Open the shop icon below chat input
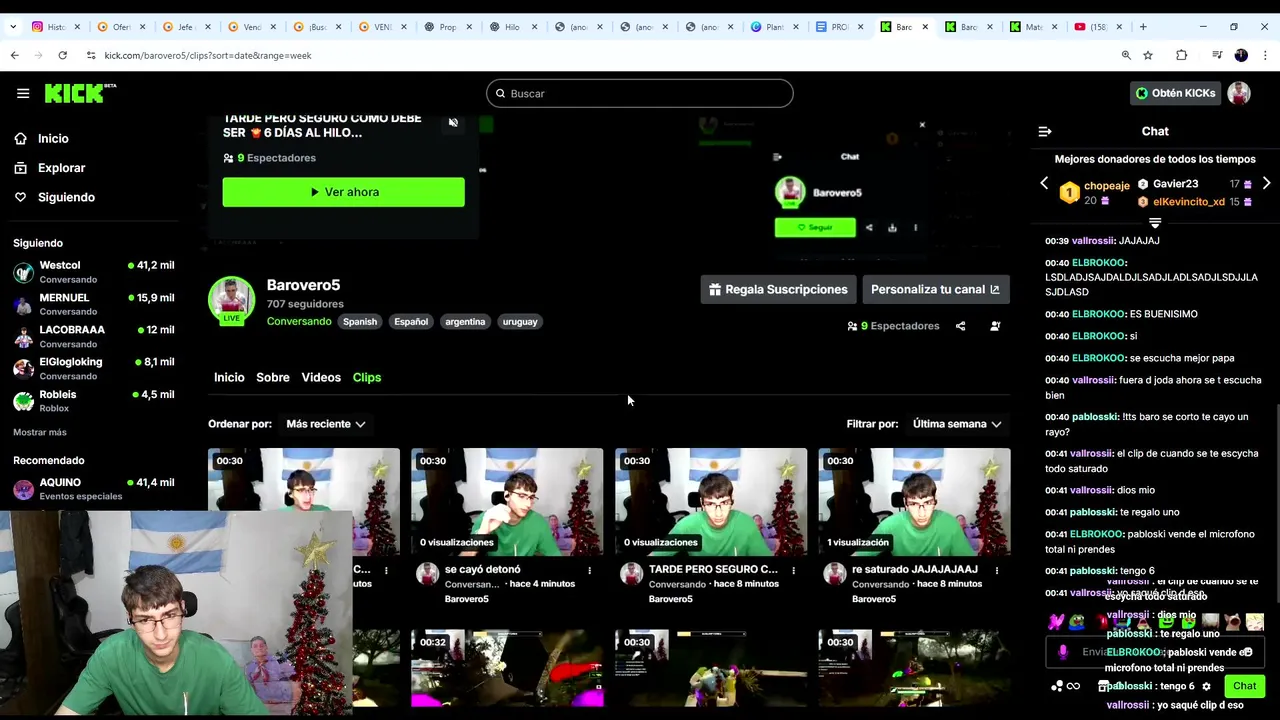The image size is (1280, 720). coord(1103,686)
